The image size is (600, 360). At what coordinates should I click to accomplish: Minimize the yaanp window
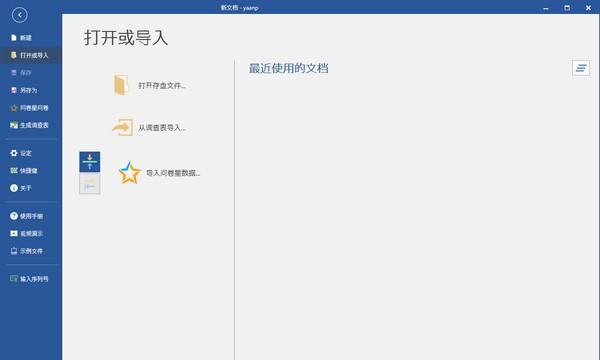point(546,8)
